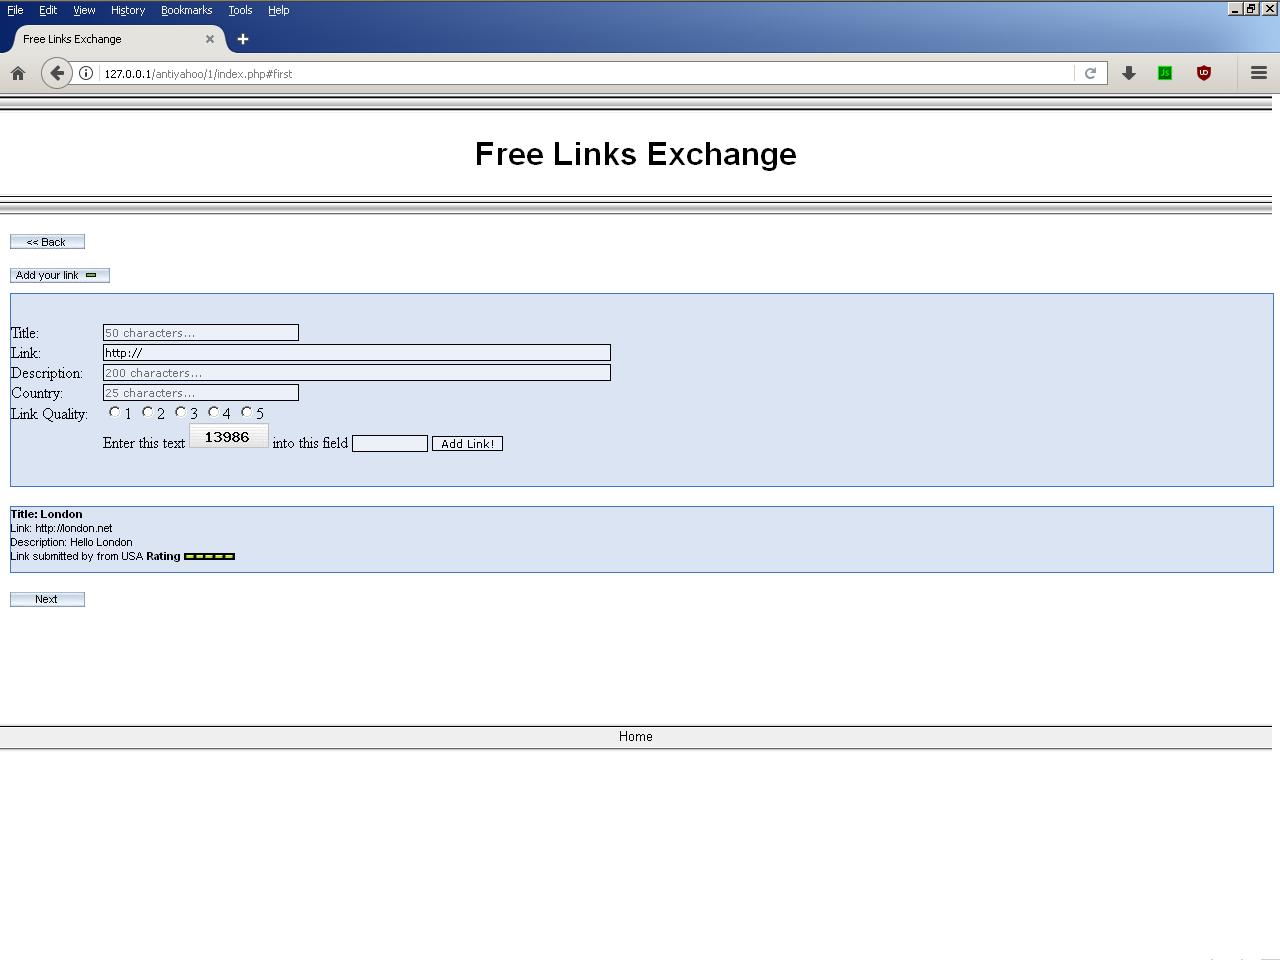This screenshot has height=960, width=1280.
Task: Click the << Back button
Action: click(x=47, y=242)
